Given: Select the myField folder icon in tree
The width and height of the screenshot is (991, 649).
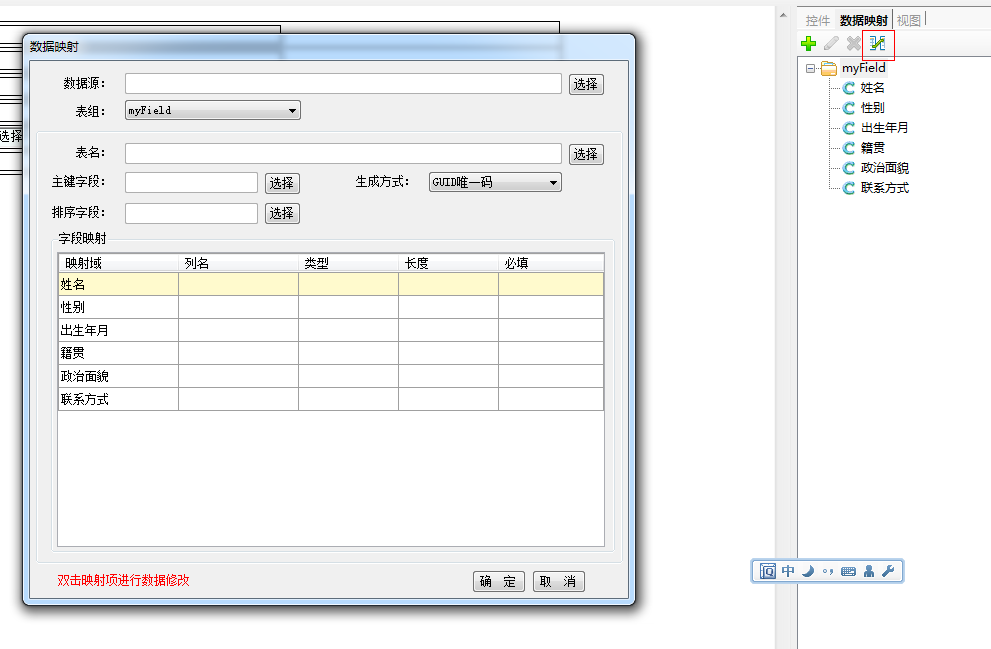Looking at the screenshot, I should 829,68.
